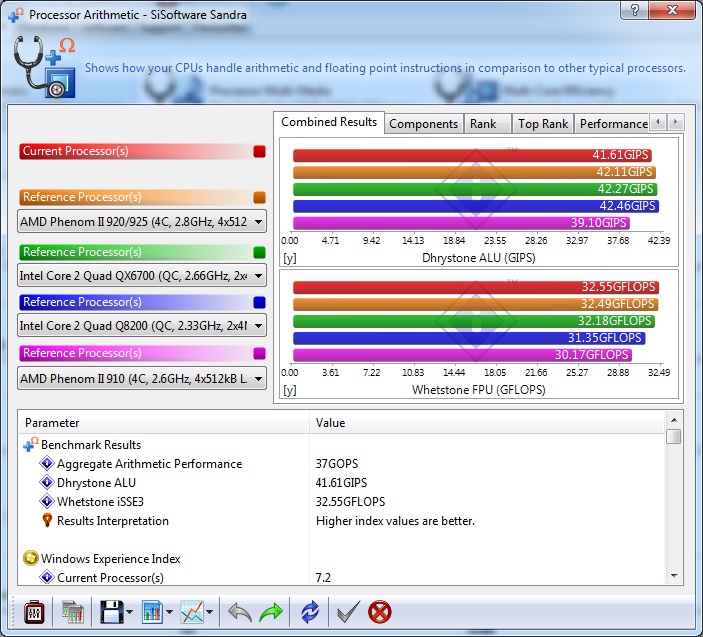Click the bar chart report icon
Viewport: 703px width, 637px height.
[x=152, y=612]
